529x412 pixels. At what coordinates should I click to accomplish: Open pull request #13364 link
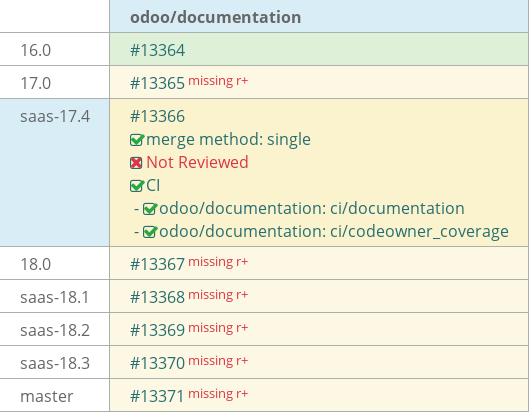pos(158,50)
